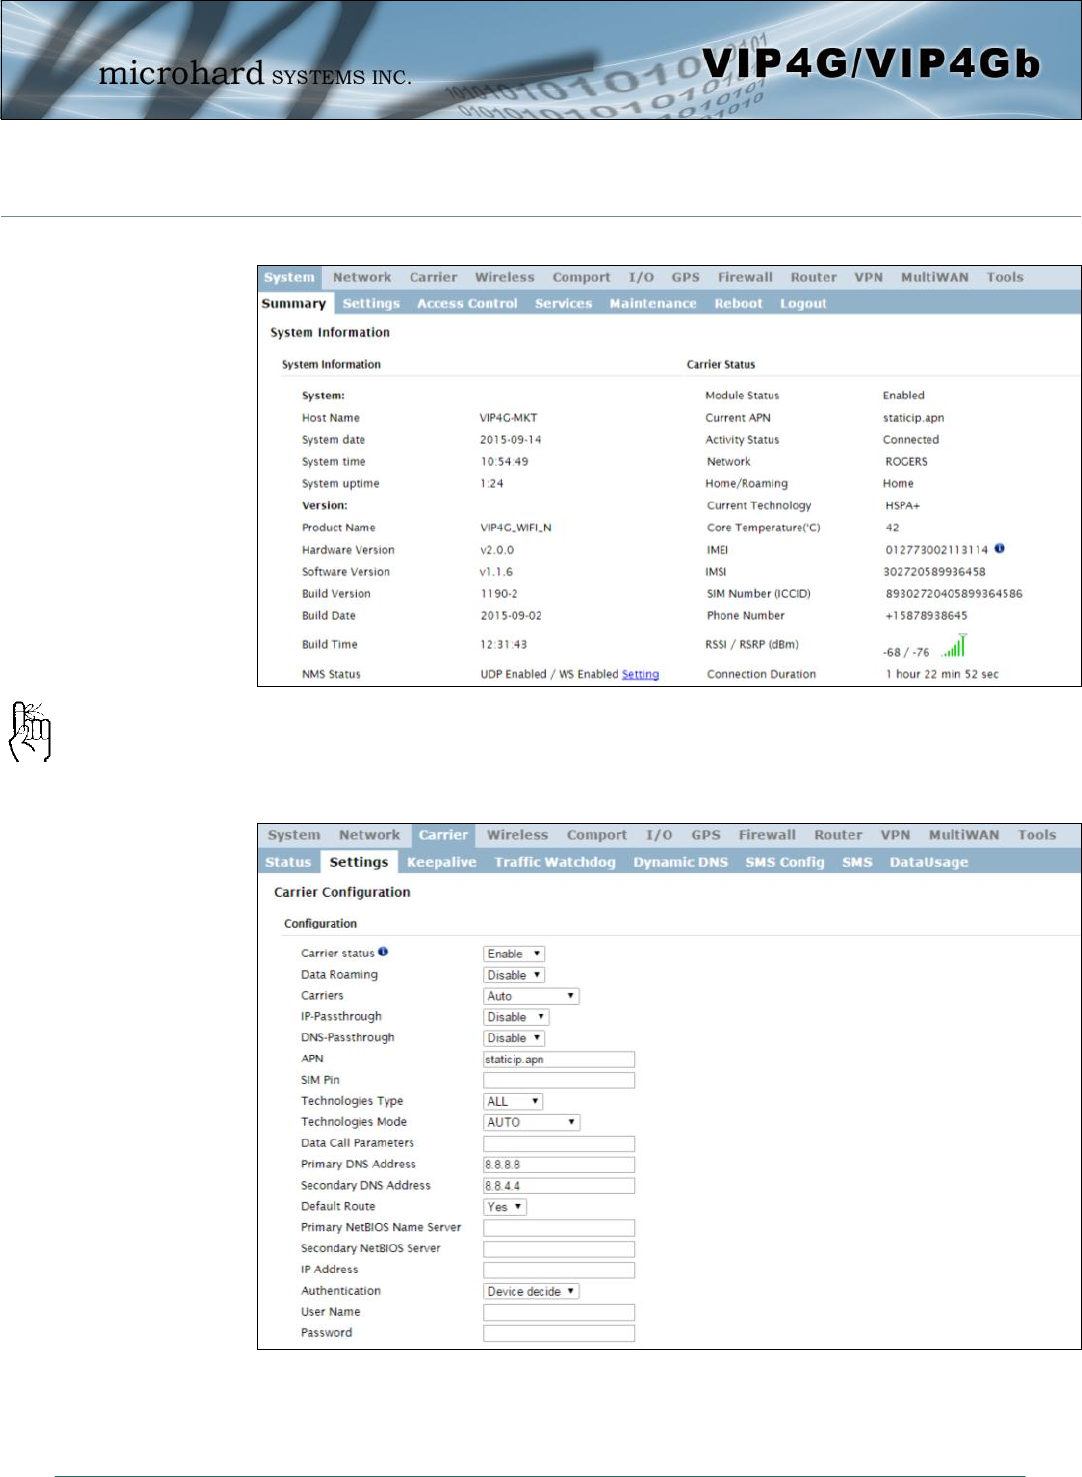Viewport: 1082px width, 1477px height.
Task: Open the Dynamic DNS tab
Action: tap(680, 862)
